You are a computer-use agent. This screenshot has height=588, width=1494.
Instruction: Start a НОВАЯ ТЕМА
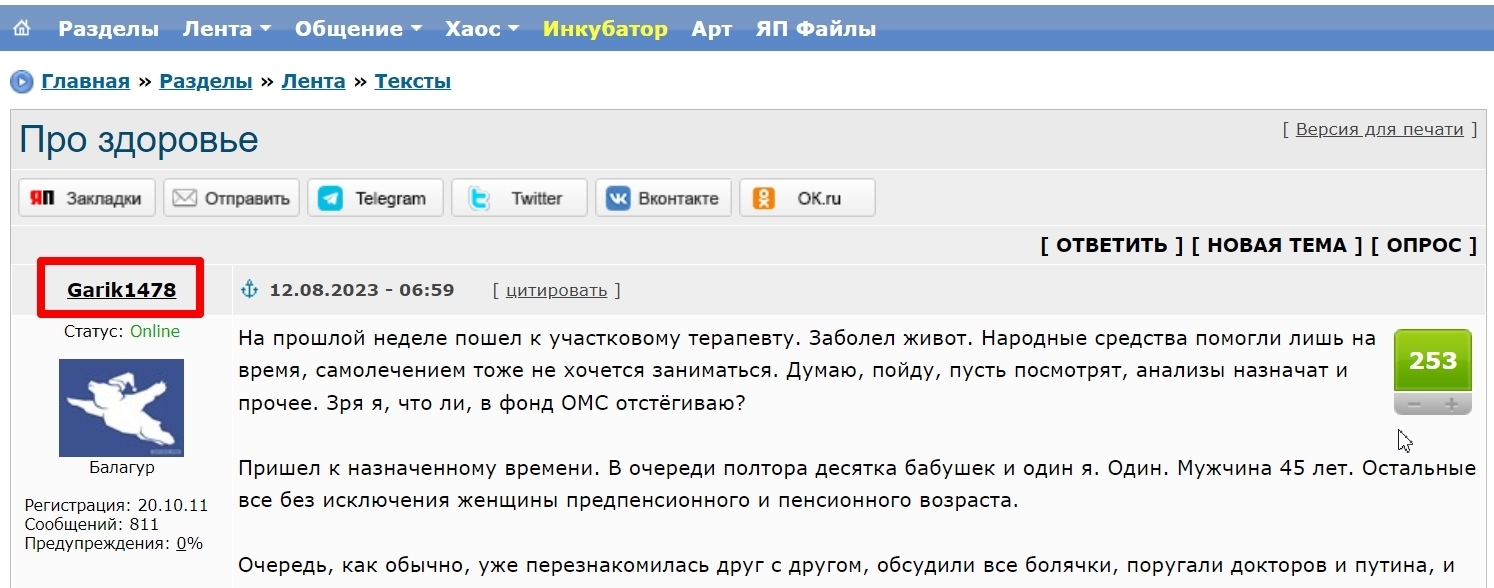(1277, 245)
